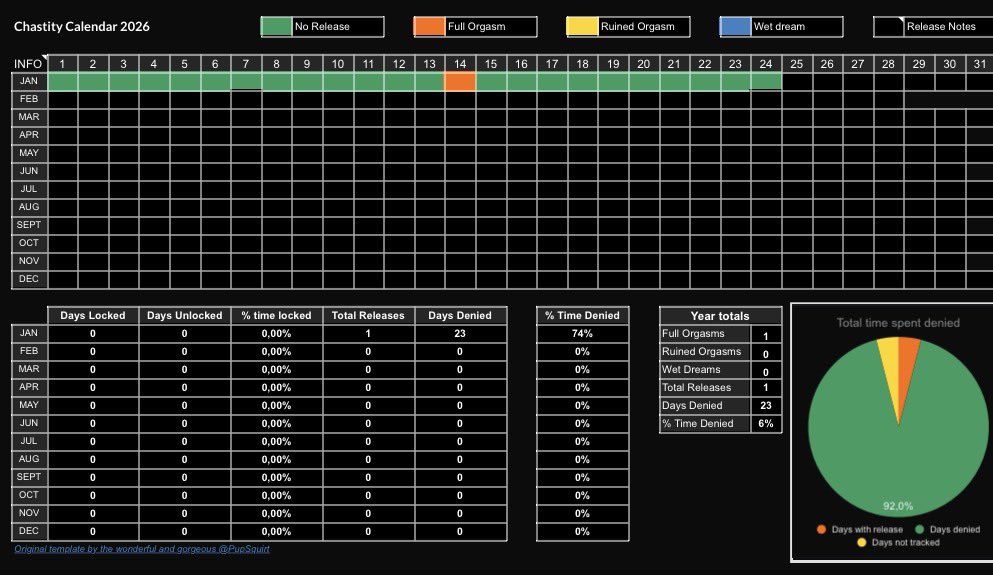Select the Days Unlocked column header
This screenshot has width=993, height=575.
tap(185, 315)
